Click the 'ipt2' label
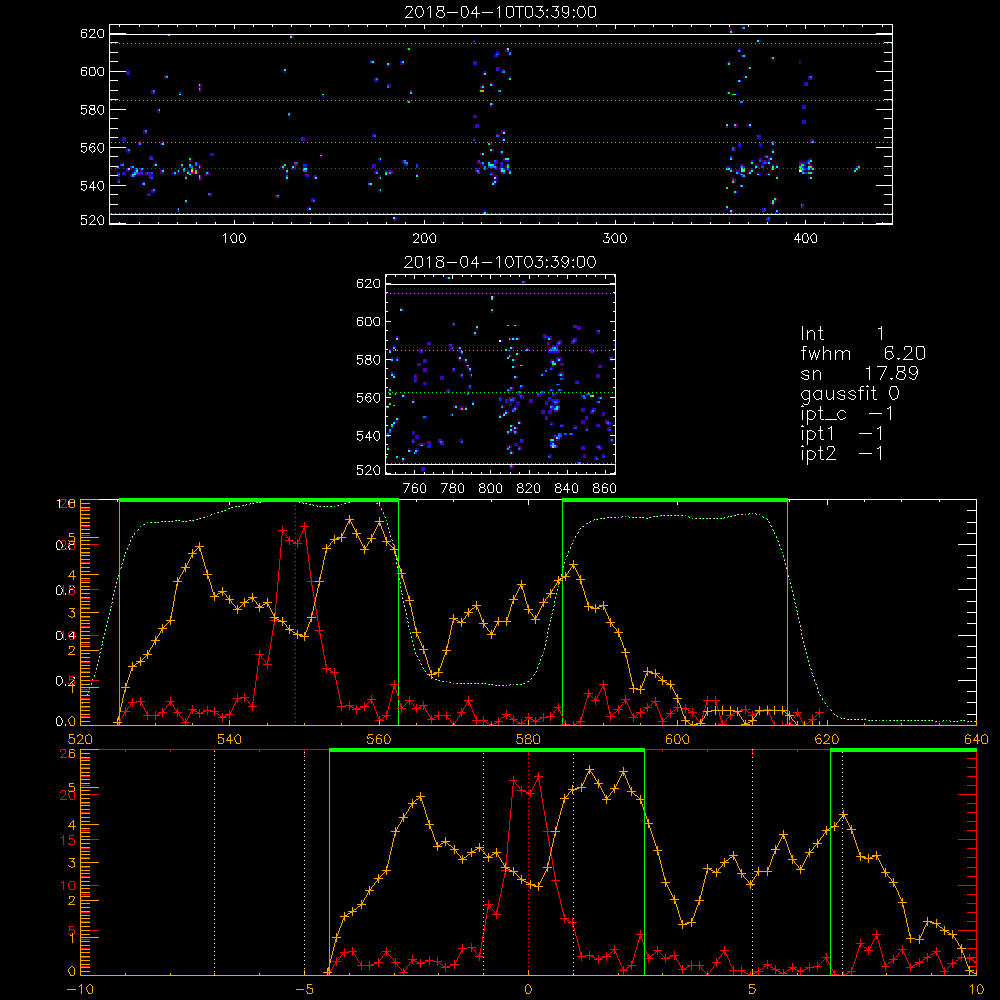Screen dimensions: 1000x1000 pos(818,454)
